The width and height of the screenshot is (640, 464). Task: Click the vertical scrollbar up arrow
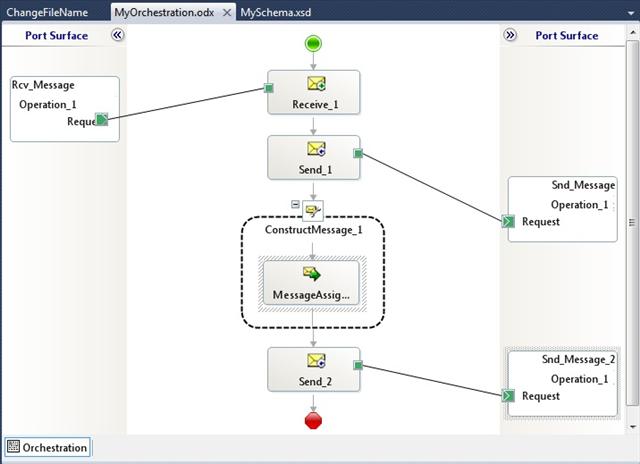tap(633, 31)
